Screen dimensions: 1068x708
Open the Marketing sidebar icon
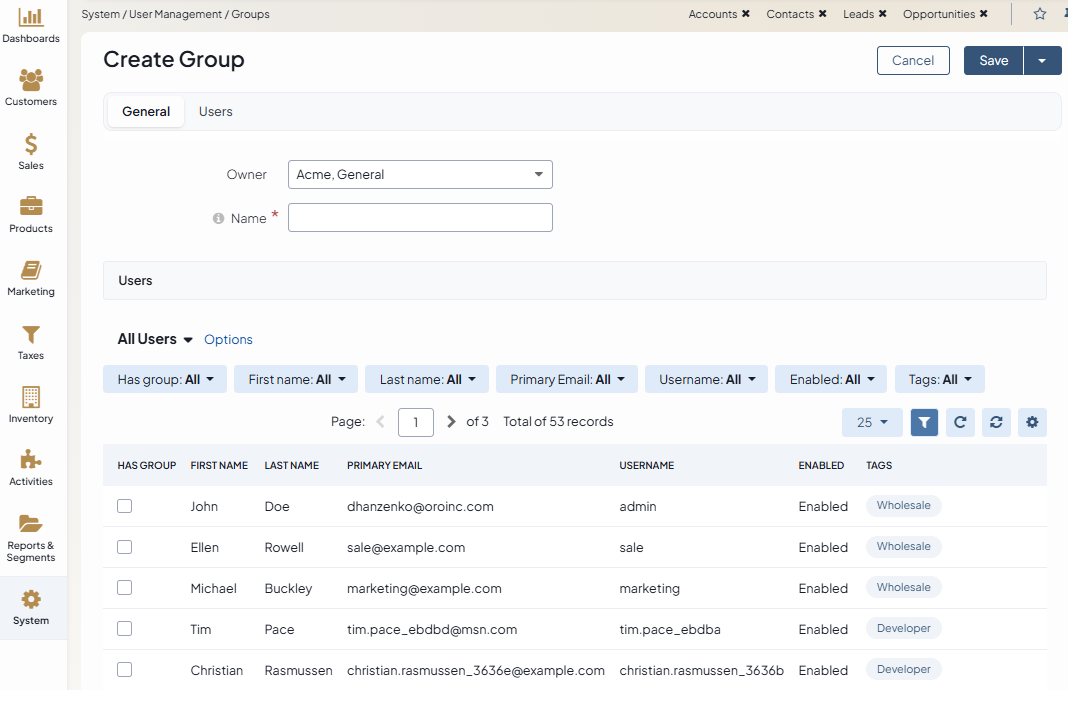[x=31, y=271]
